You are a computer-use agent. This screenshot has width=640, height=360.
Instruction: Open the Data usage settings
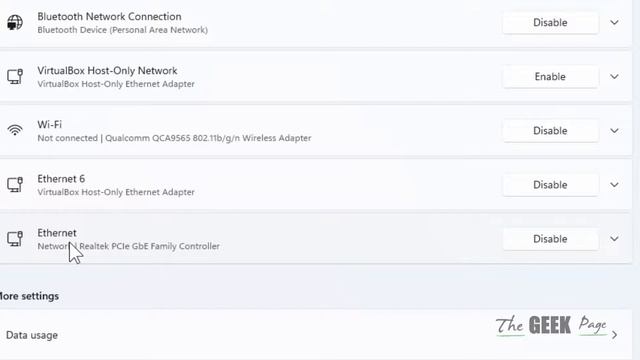pyautogui.click(x=315, y=335)
